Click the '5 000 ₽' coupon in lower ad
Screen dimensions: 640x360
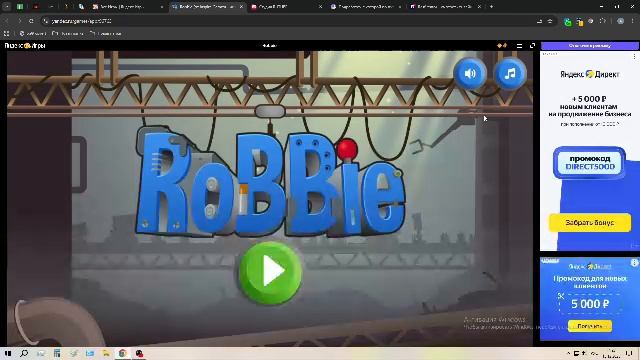[x=590, y=304]
